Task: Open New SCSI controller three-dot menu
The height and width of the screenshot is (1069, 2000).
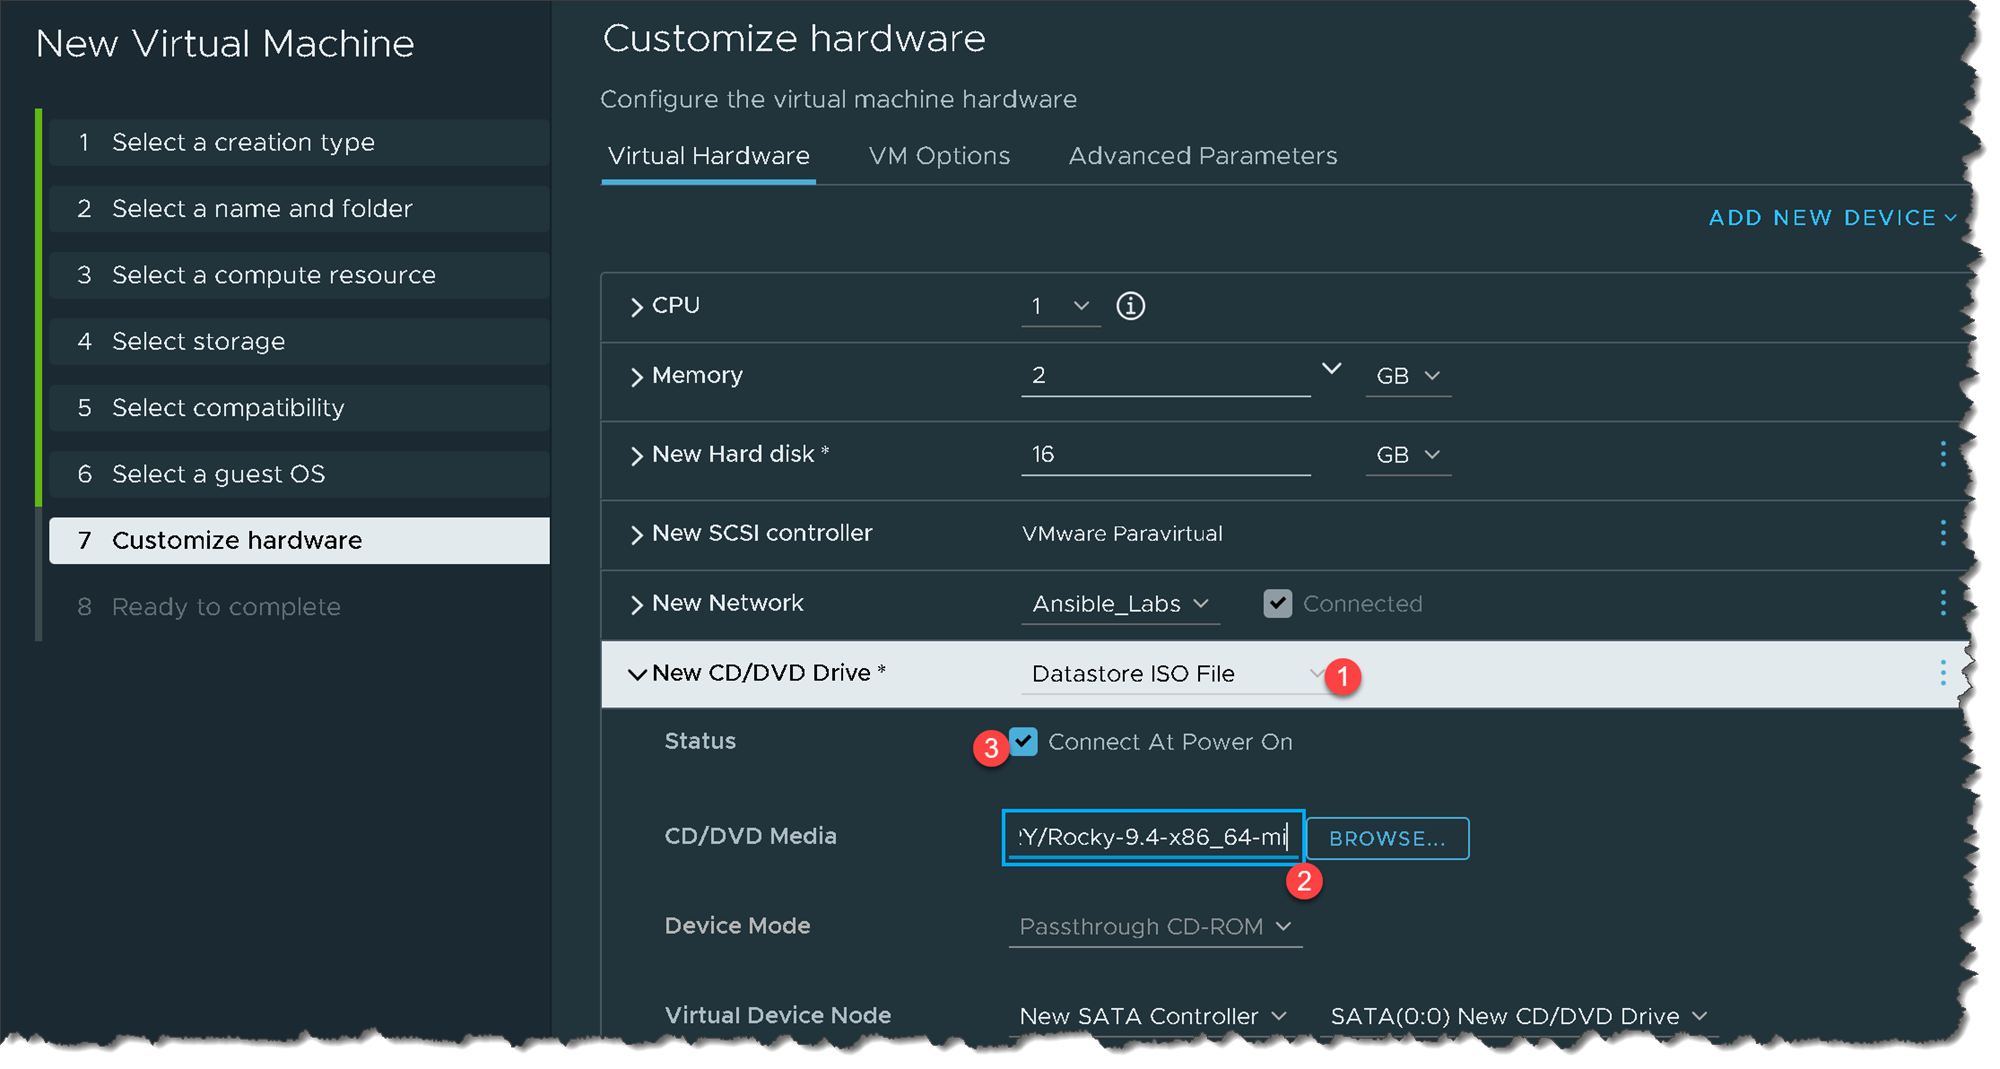Action: [x=1942, y=533]
